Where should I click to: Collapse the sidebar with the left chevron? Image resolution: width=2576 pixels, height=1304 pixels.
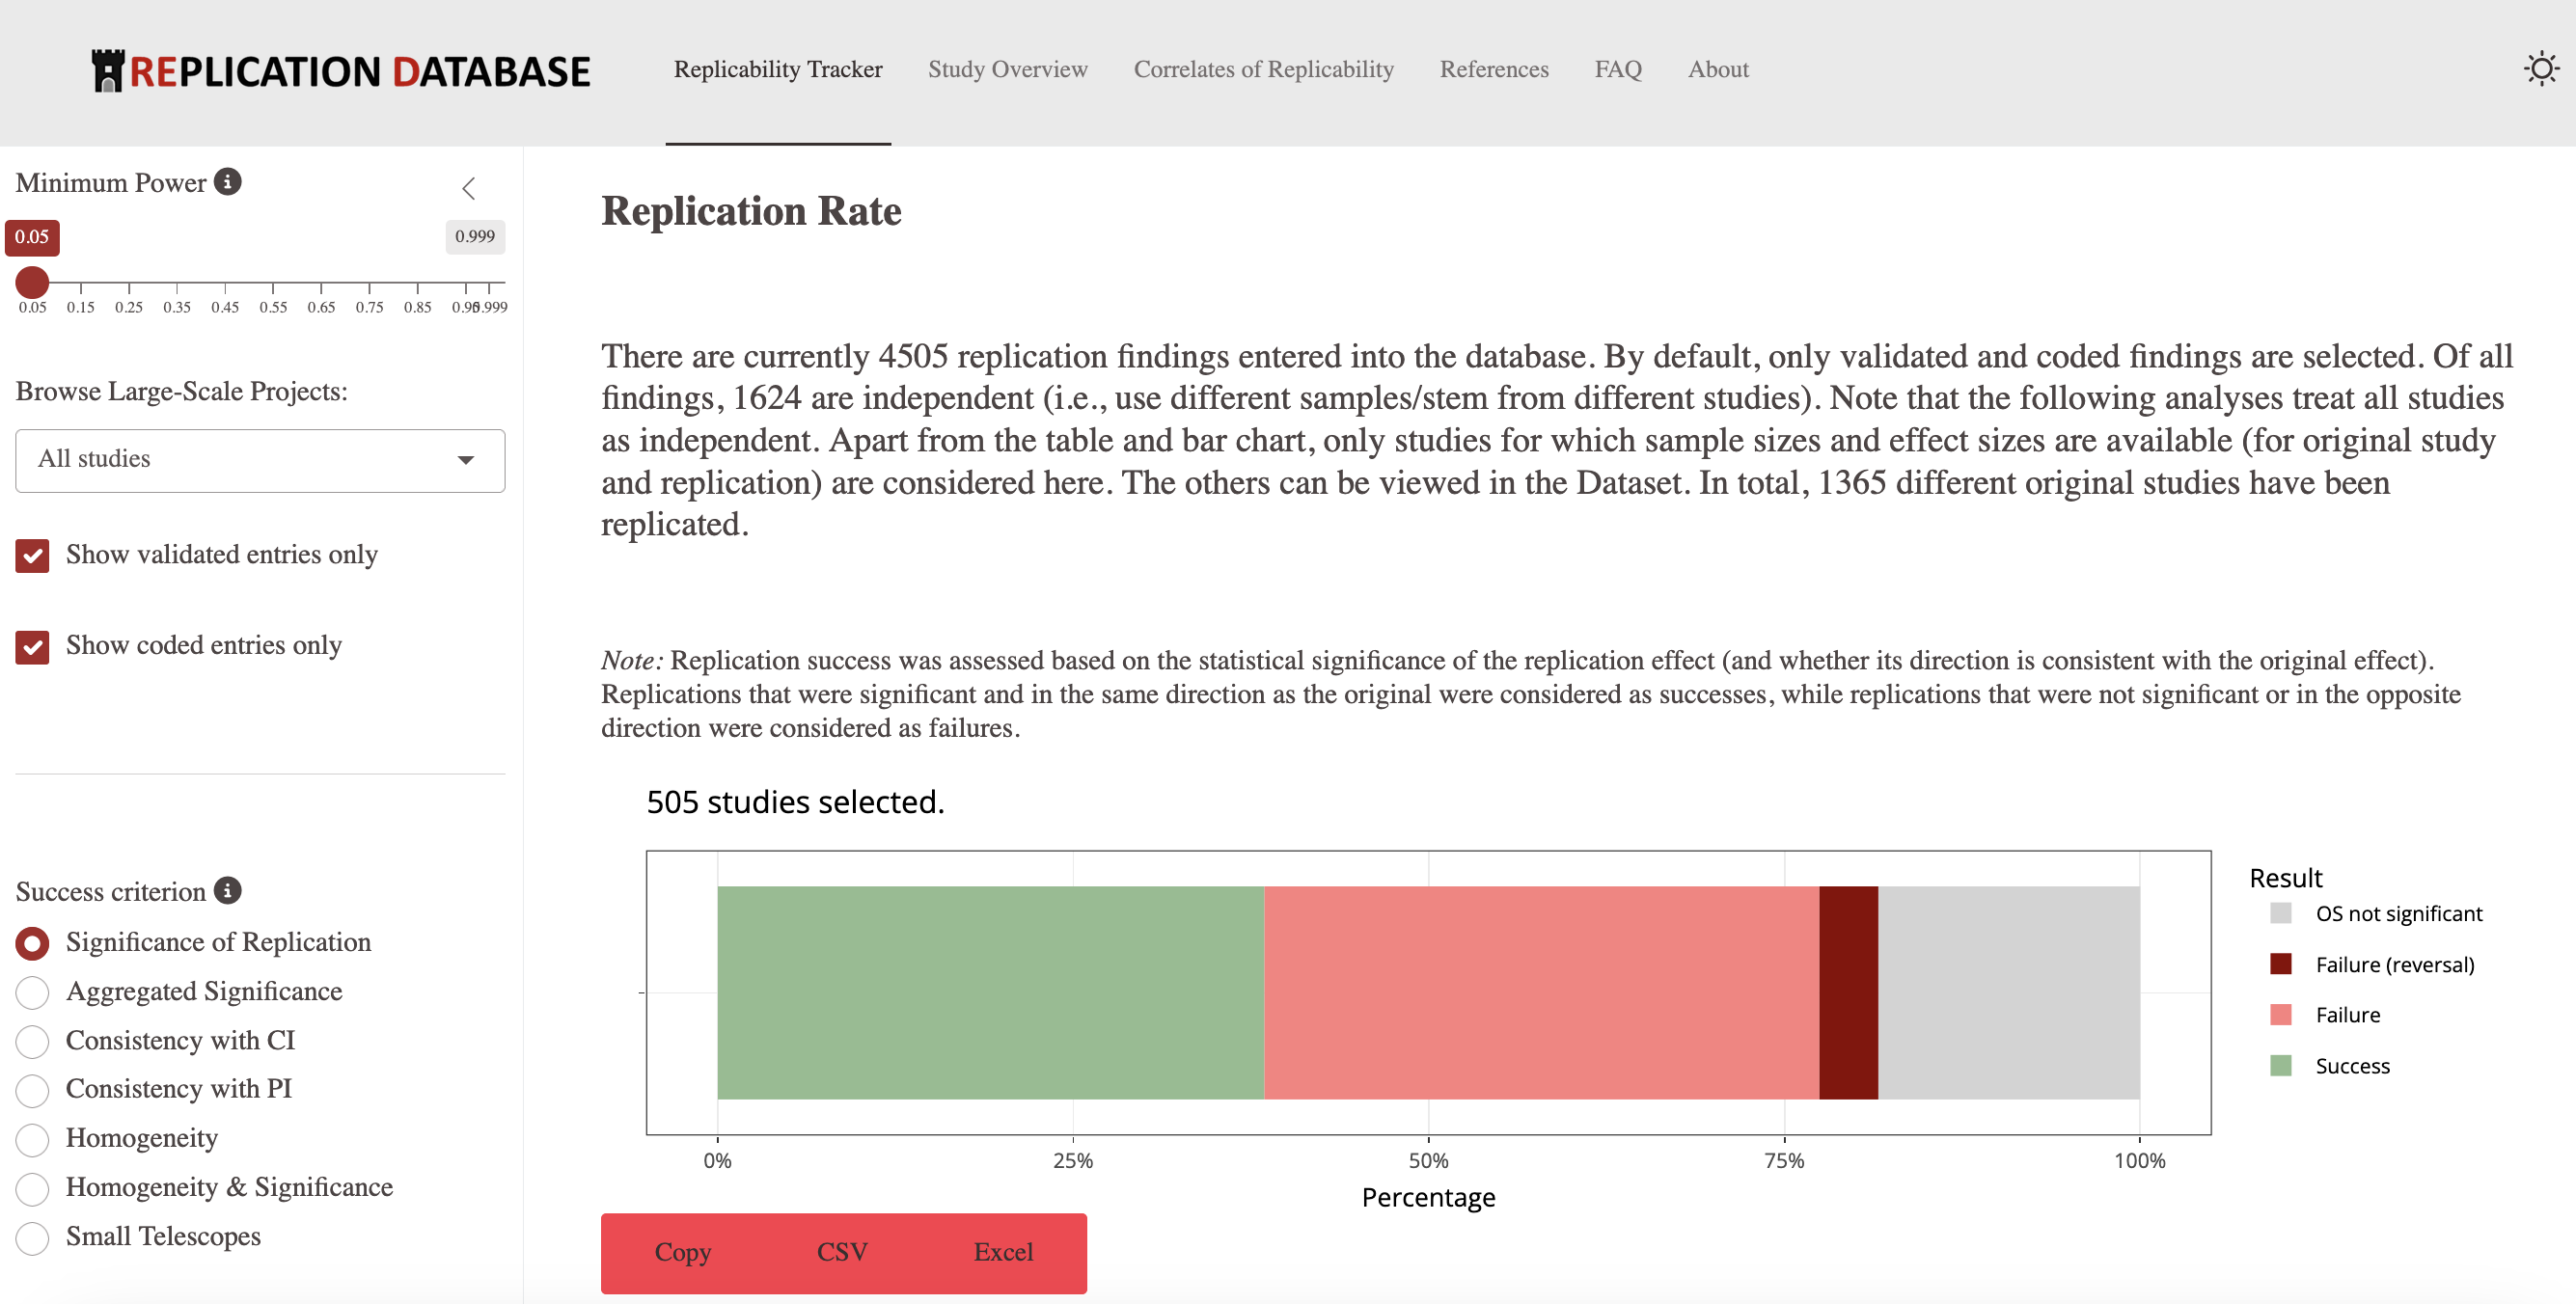tap(468, 188)
